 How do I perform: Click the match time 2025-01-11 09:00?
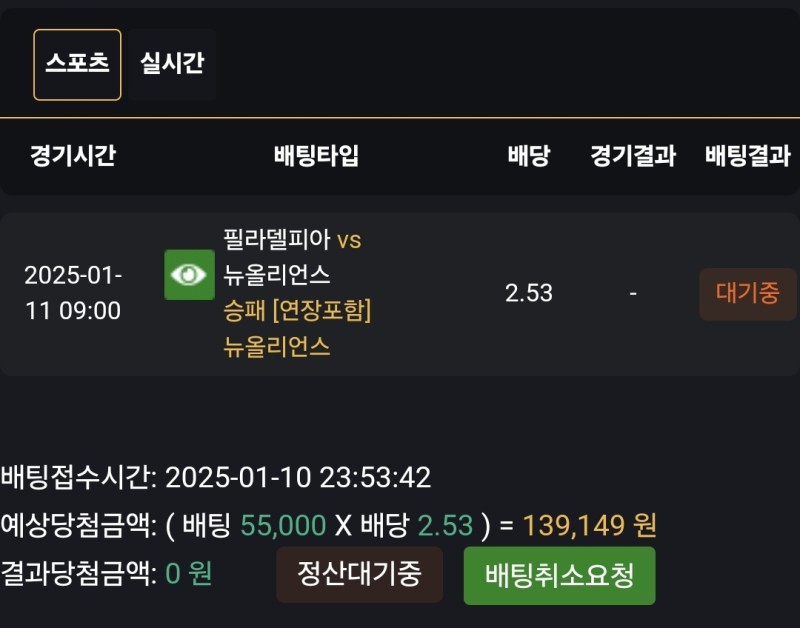pyautogui.click(x=73, y=293)
